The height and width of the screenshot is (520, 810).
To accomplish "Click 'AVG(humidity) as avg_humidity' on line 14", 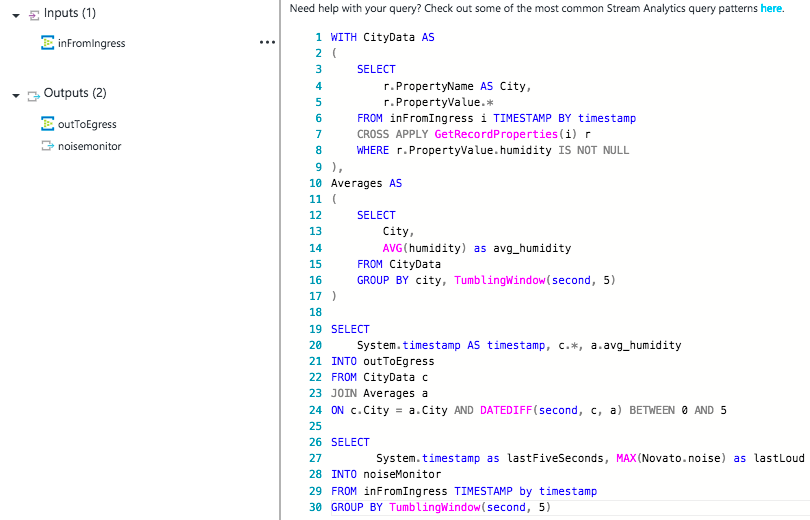I will (477, 248).
